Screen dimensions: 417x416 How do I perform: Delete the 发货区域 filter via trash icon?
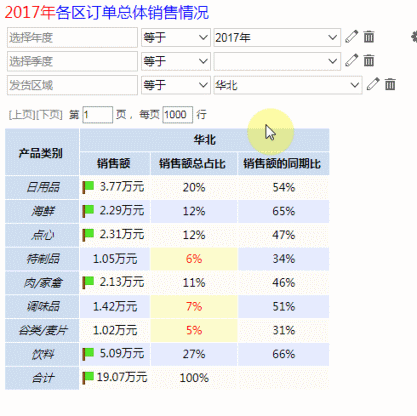390,84
